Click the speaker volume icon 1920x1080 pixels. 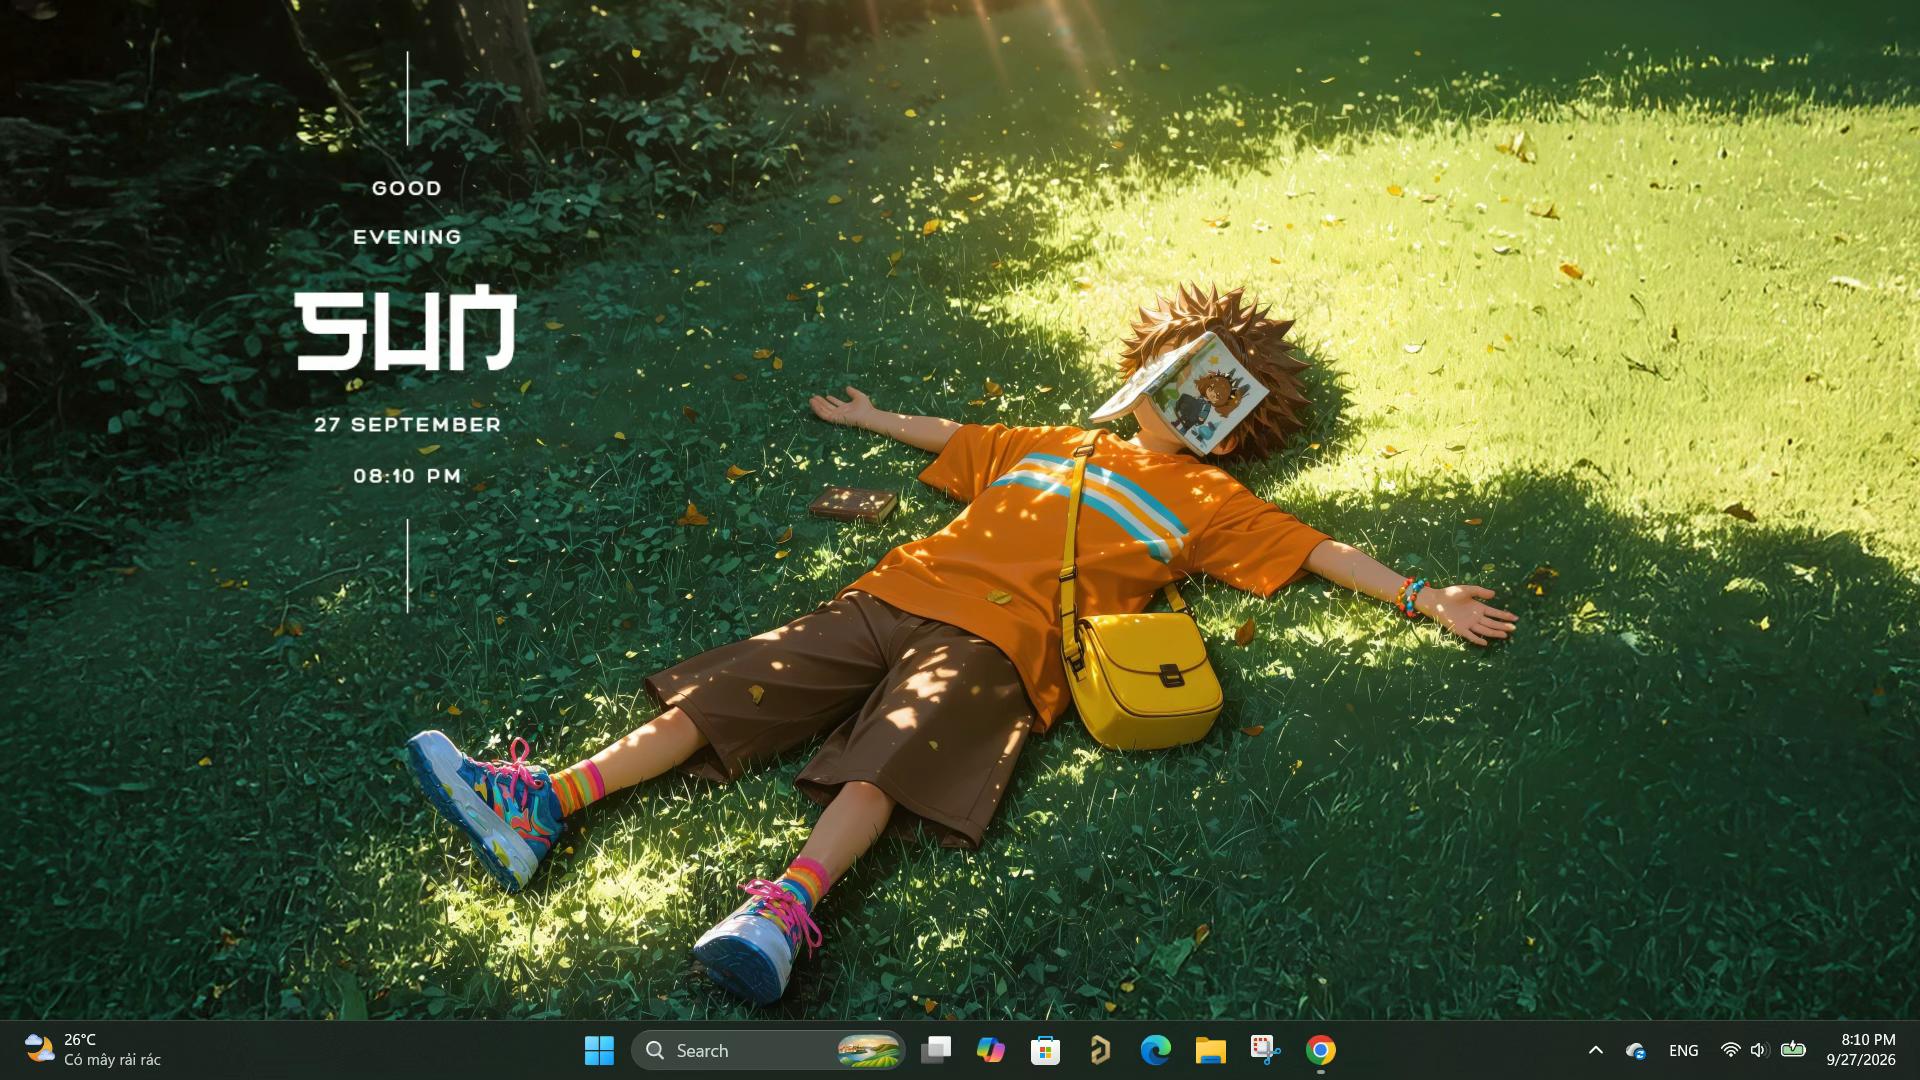pyautogui.click(x=1760, y=1050)
